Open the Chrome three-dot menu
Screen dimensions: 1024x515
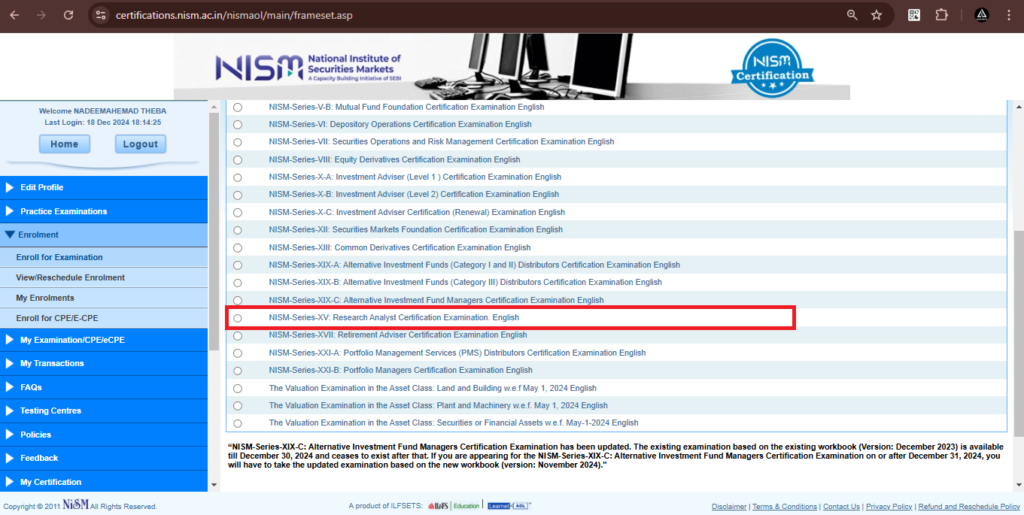[x=1009, y=15]
